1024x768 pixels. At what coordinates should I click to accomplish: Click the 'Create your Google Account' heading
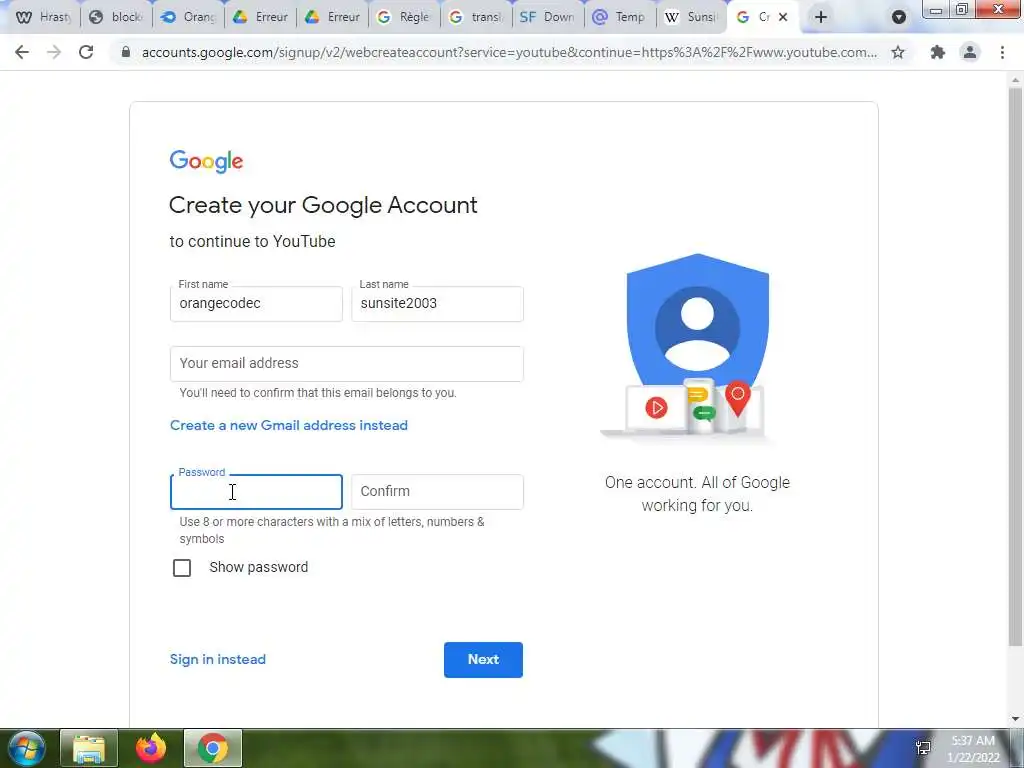323,205
